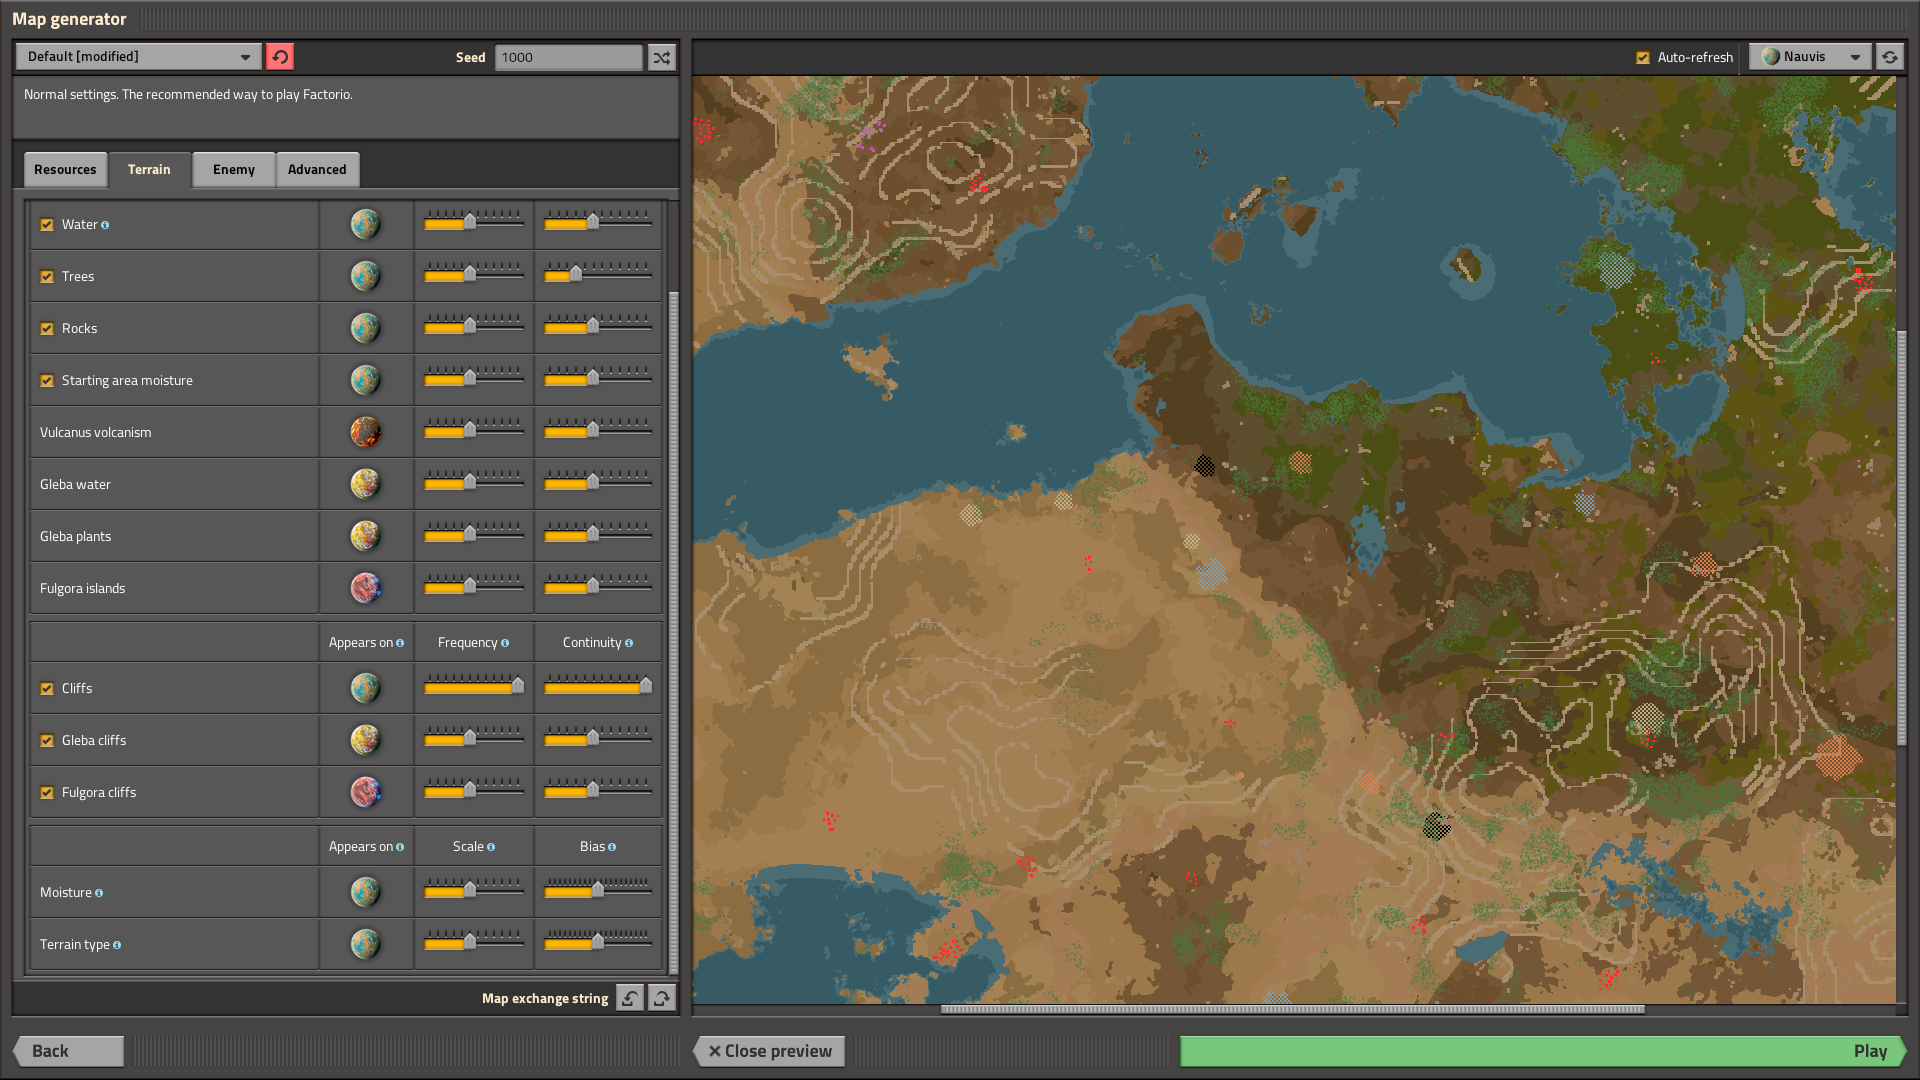Viewport: 1920px width, 1080px height.
Task: Switch to the Enemy tab
Action: [x=234, y=170]
